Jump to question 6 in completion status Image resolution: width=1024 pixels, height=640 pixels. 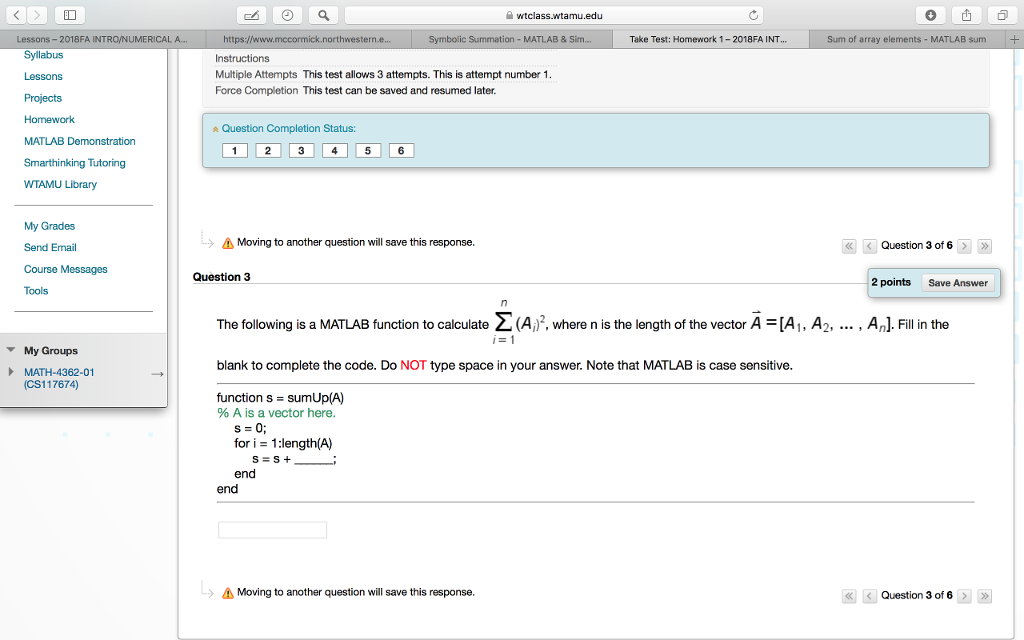pos(401,151)
